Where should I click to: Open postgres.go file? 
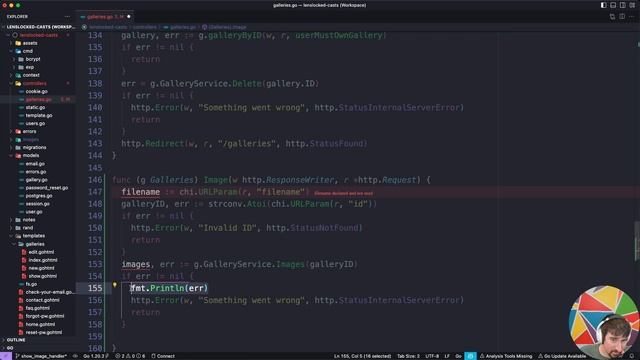(38, 196)
